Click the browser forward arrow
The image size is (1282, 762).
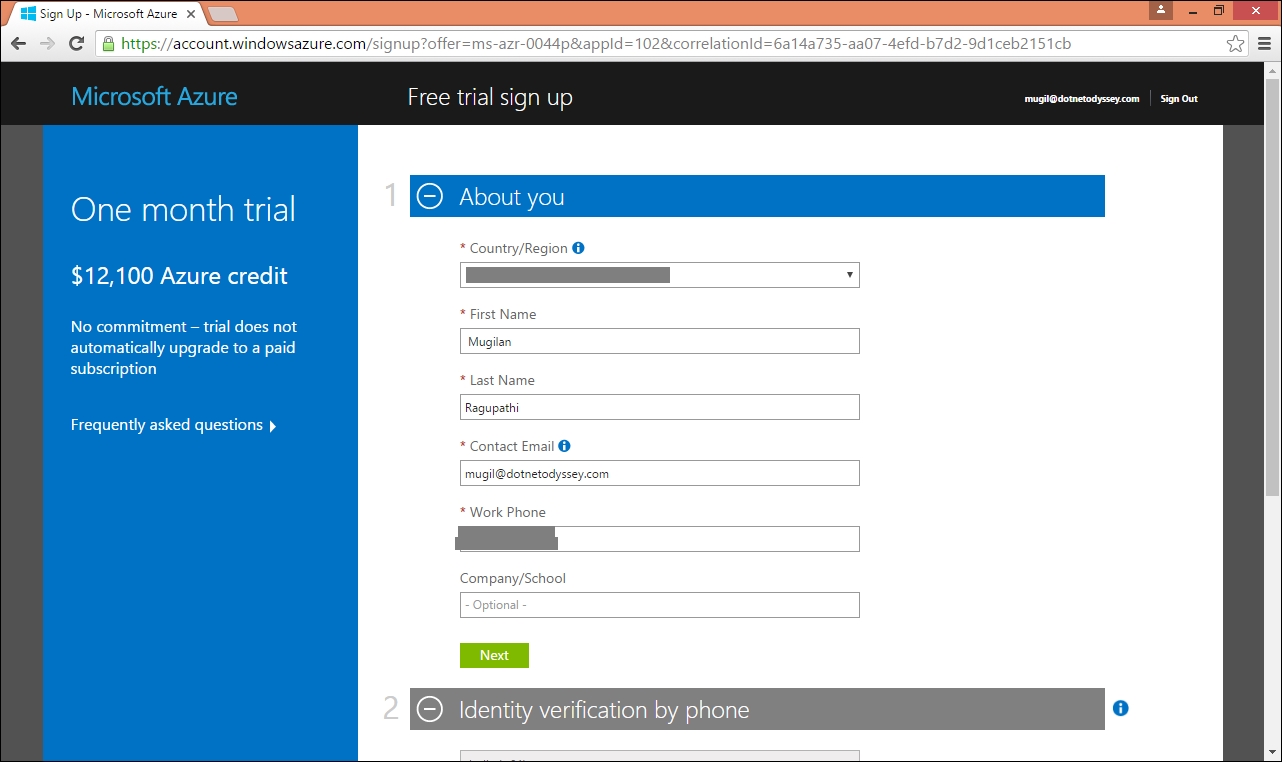[x=47, y=44]
